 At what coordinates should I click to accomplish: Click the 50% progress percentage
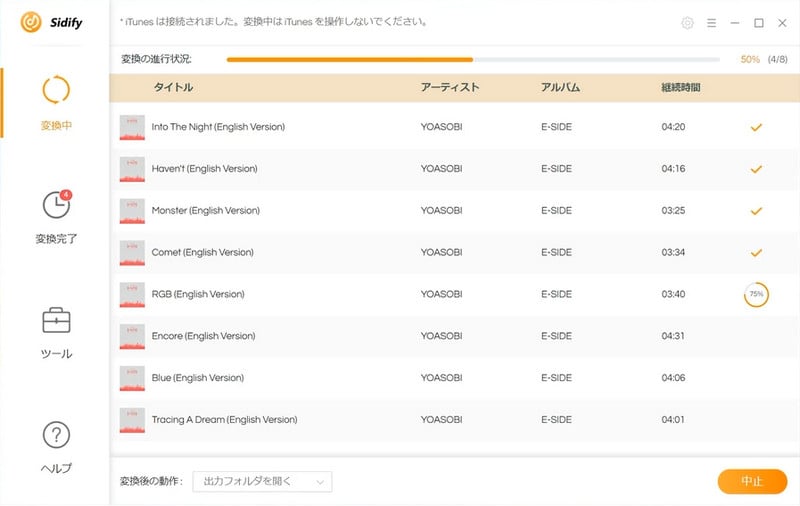point(750,60)
